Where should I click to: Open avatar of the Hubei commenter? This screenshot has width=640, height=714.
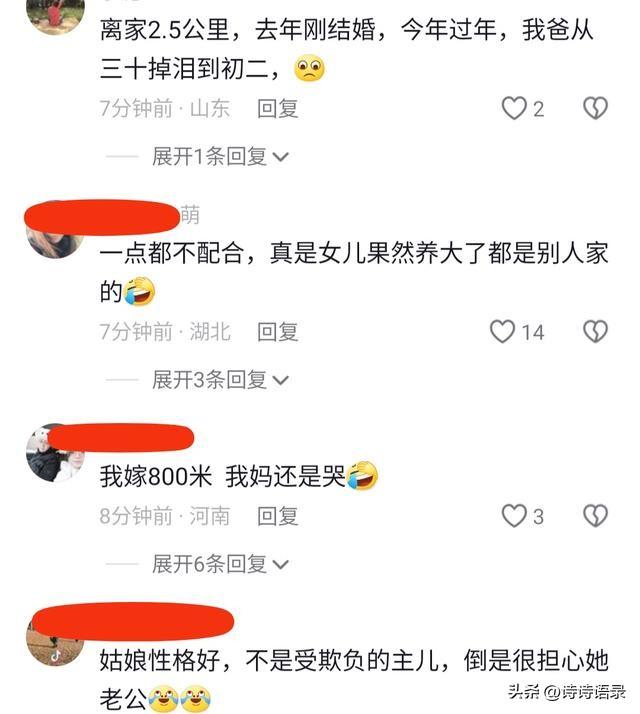(x=55, y=230)
